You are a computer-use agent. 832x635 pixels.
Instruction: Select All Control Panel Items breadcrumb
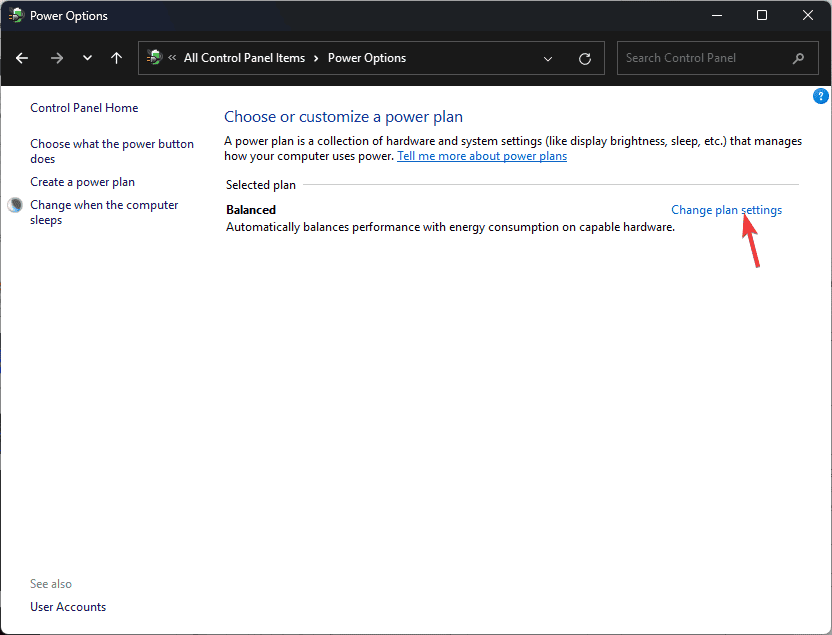pos(244,58)
